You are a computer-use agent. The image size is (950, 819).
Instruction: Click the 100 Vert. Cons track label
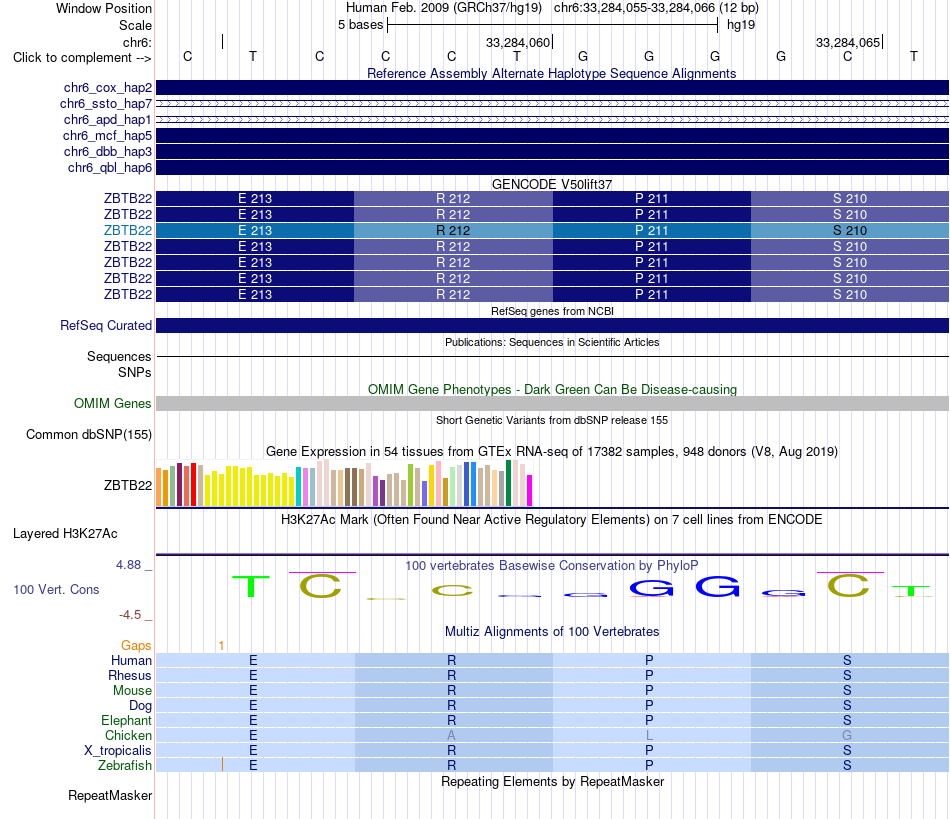point(56,589)
